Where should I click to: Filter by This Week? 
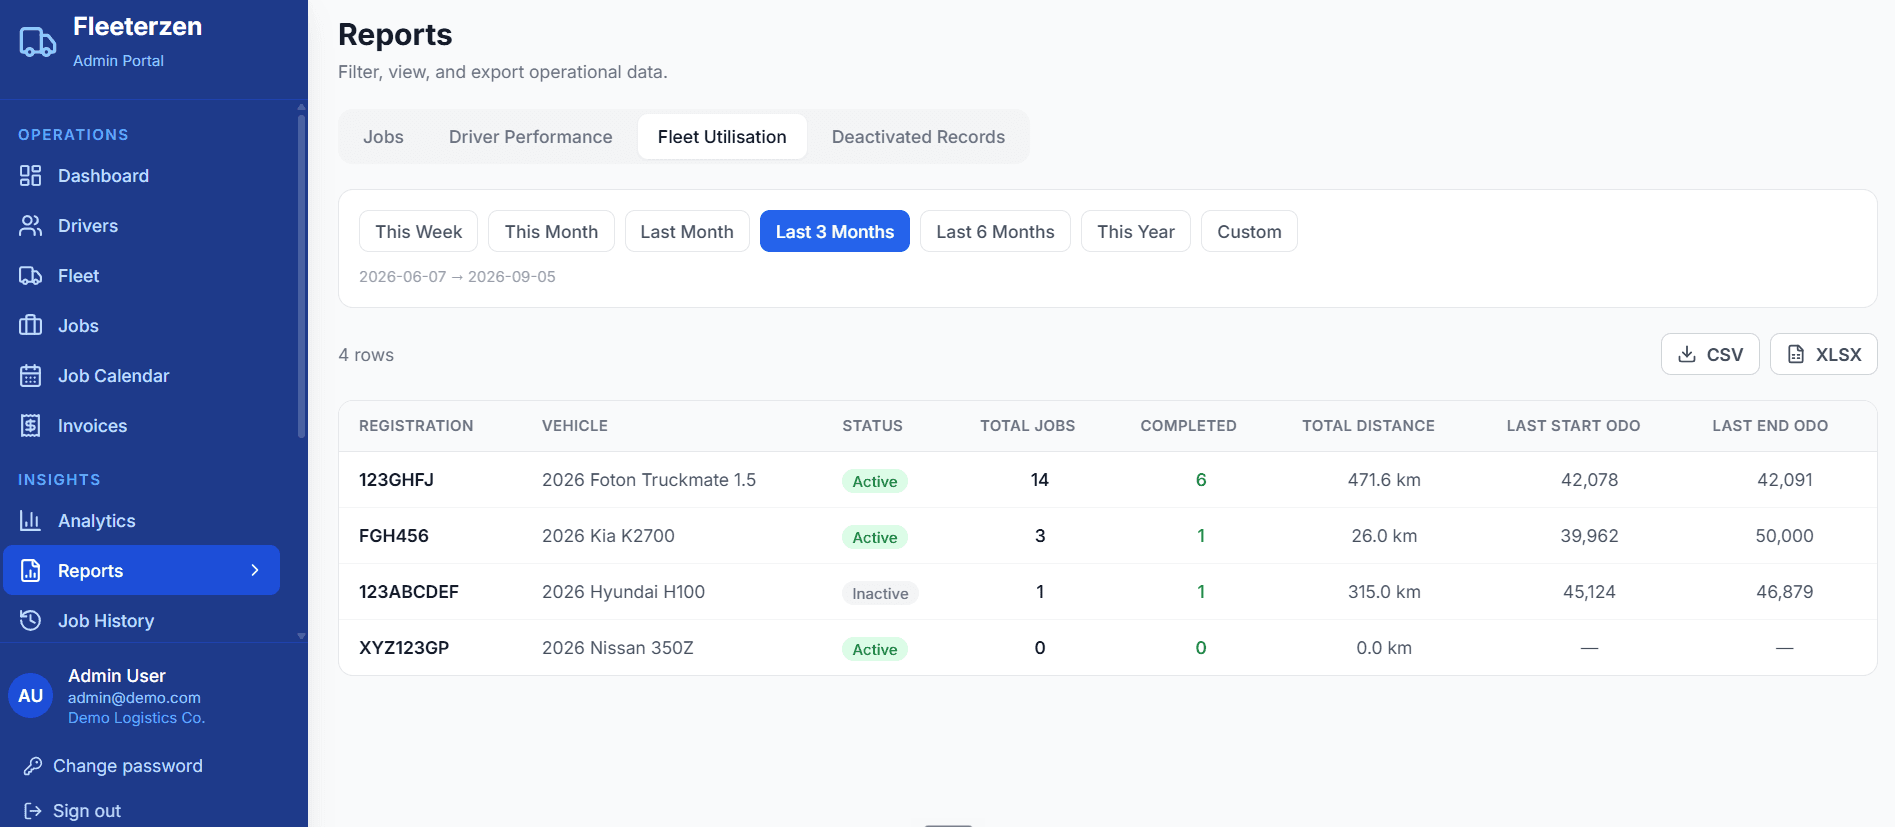coord(418,231)
